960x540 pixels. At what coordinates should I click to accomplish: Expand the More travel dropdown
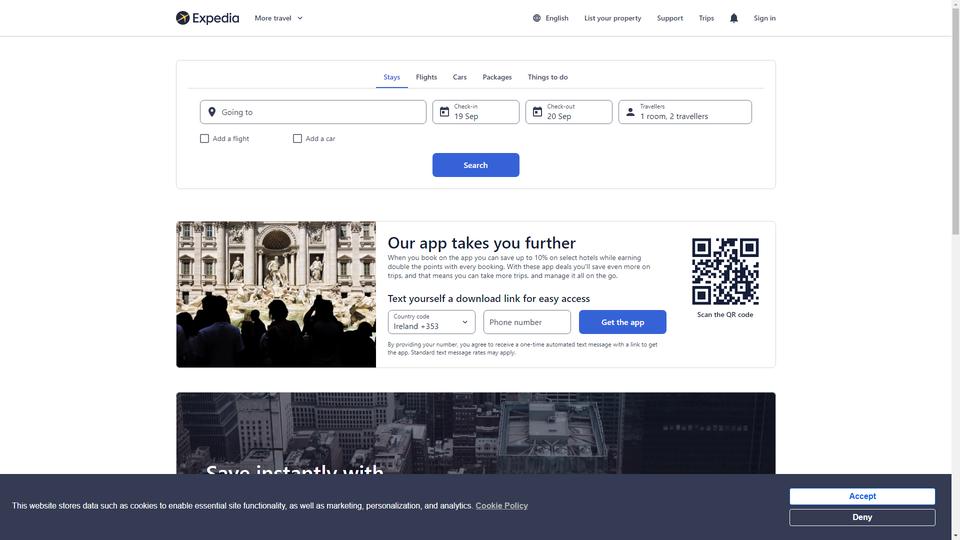point(279,18)
